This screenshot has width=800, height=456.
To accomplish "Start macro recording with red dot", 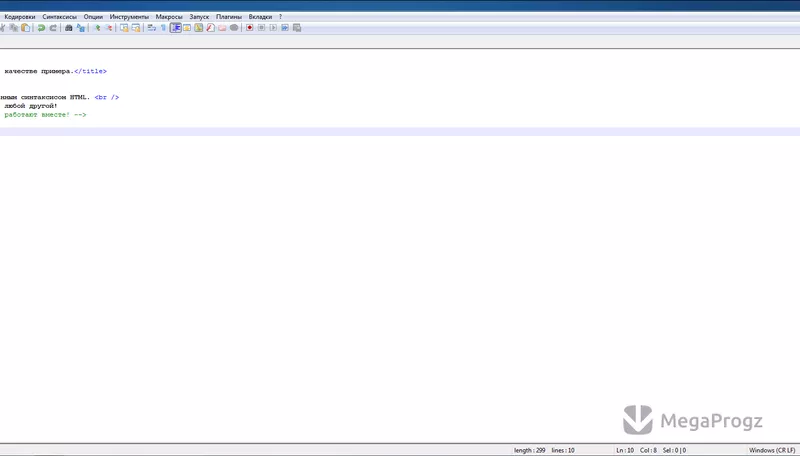I will point(249,28).
